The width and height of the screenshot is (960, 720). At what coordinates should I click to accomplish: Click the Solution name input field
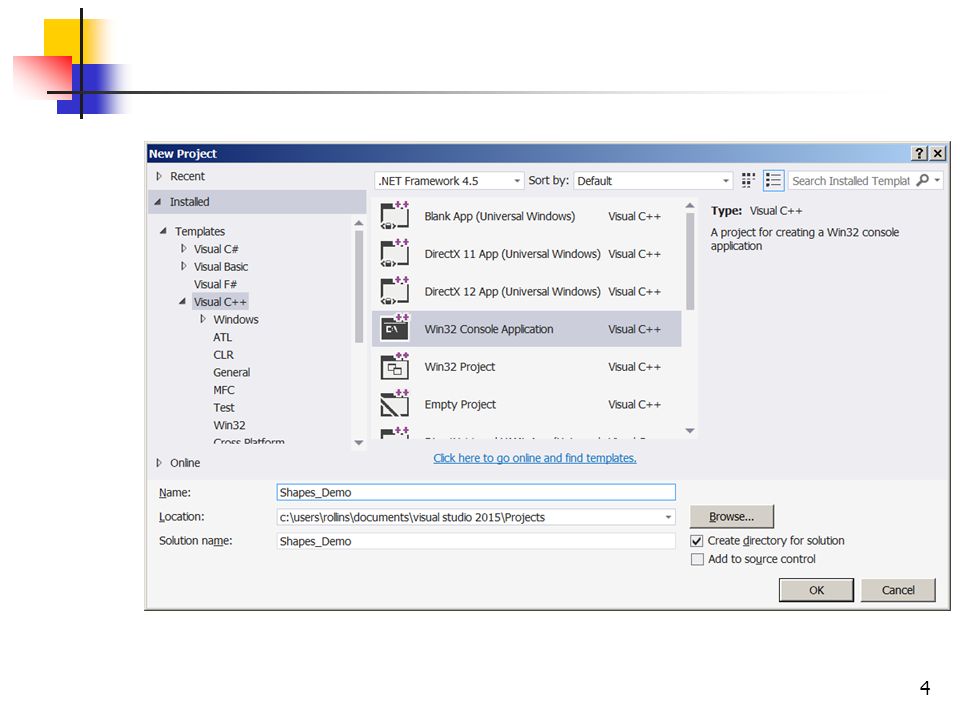[x=476, y=541]
